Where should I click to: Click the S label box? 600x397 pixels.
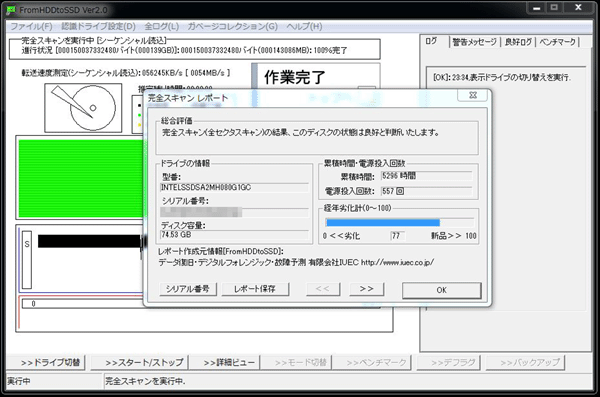[27, 259]
